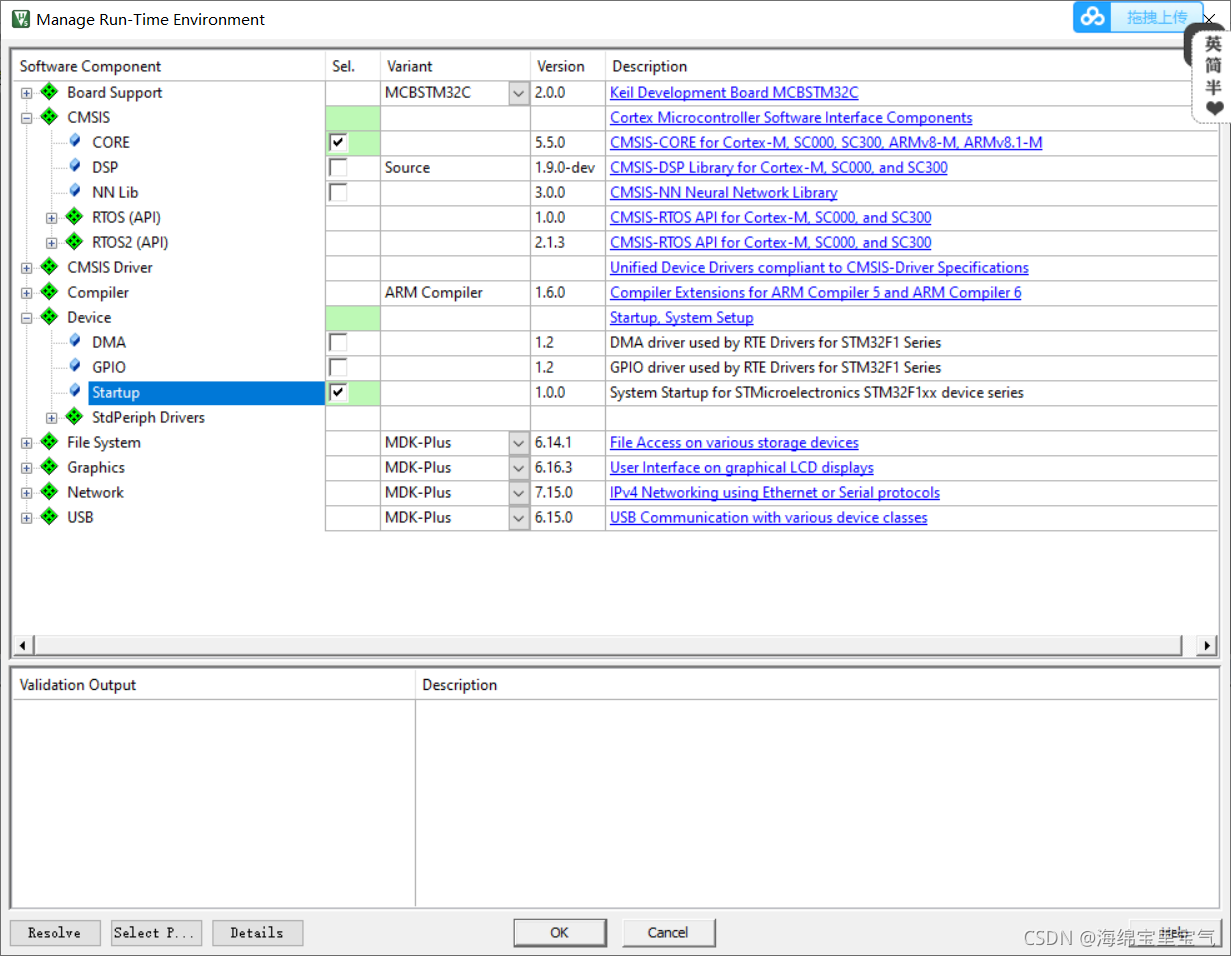Open USB MDK-Plus variant dropdown

(x=519, y=518)
